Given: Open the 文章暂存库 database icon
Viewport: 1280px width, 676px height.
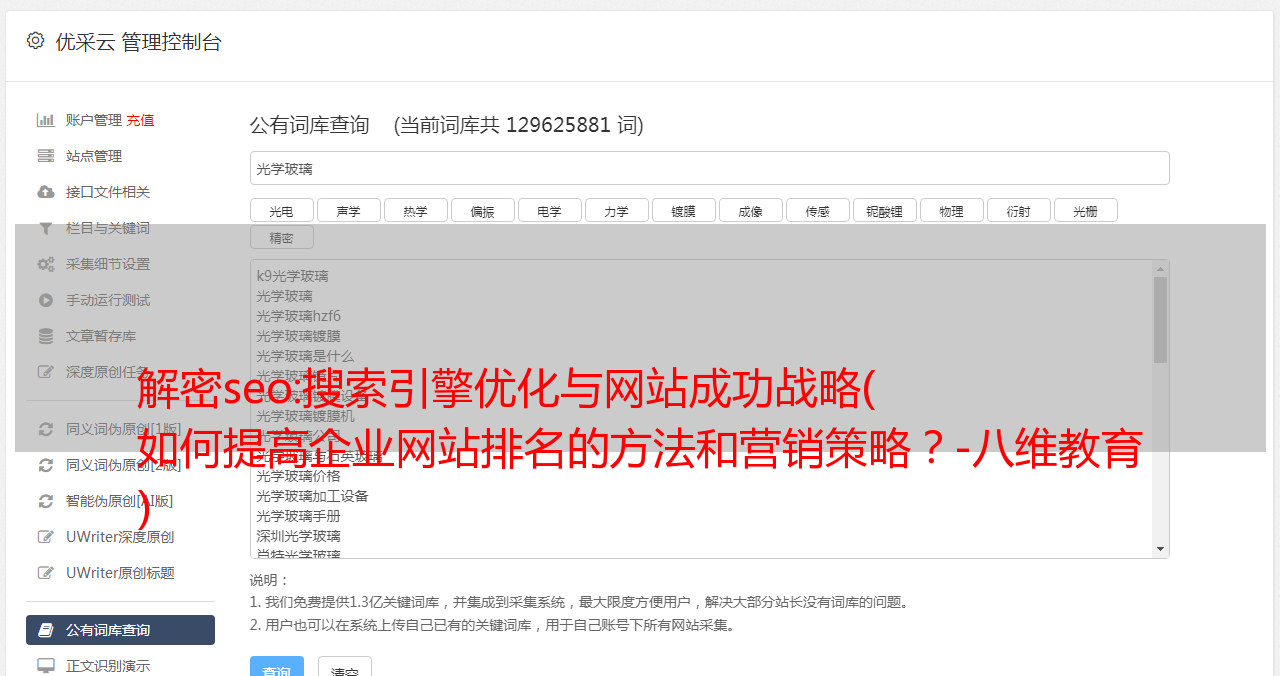Looking at the screenshot, I should (x=46, y=336).
